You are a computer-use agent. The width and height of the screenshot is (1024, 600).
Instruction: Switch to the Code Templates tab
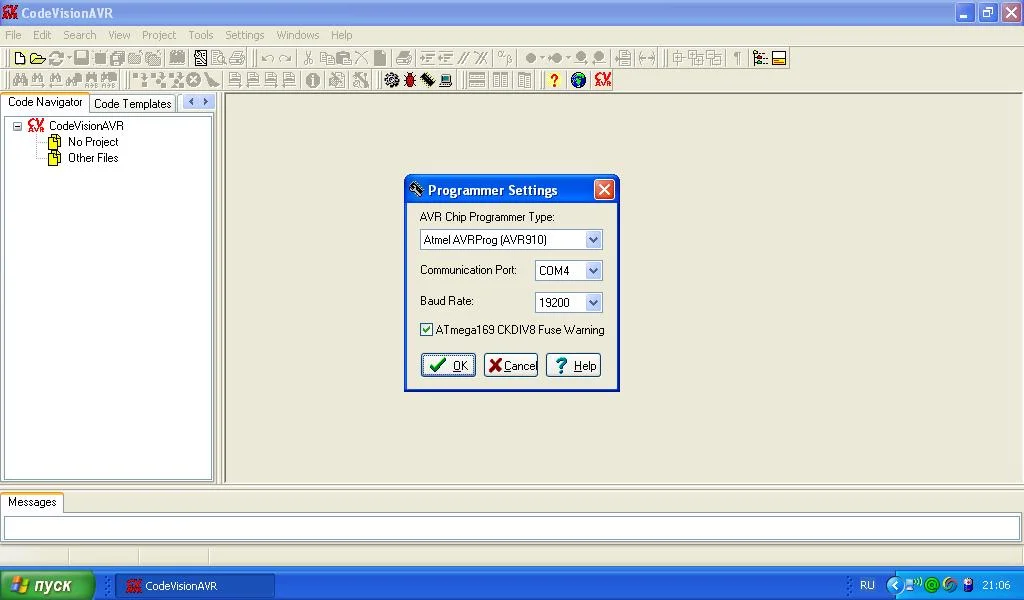point(133,104)
